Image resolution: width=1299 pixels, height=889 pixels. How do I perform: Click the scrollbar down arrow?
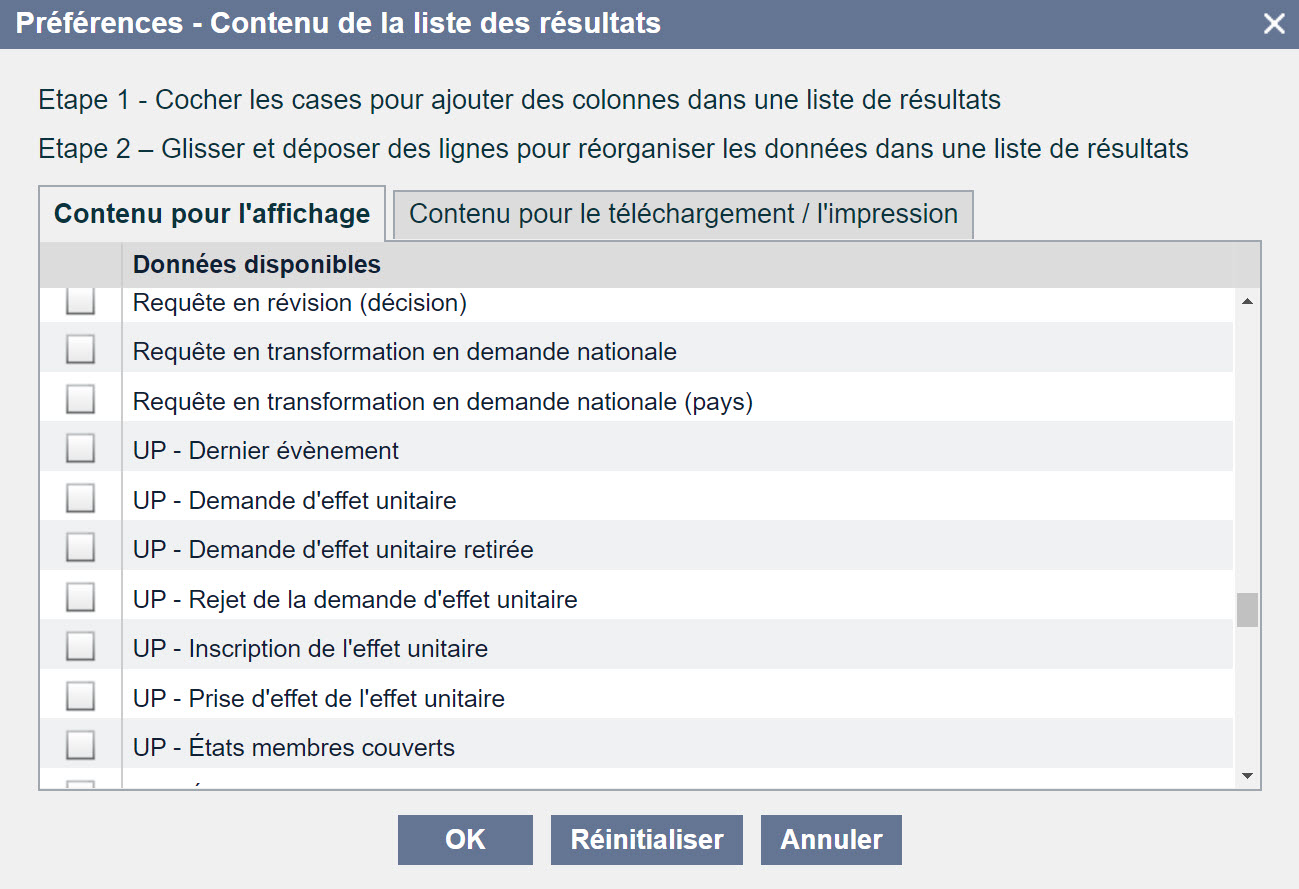(x=1247, y=776)
